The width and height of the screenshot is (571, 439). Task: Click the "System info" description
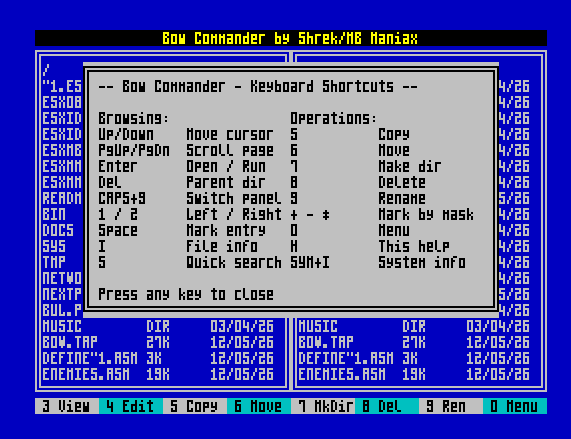422,262
